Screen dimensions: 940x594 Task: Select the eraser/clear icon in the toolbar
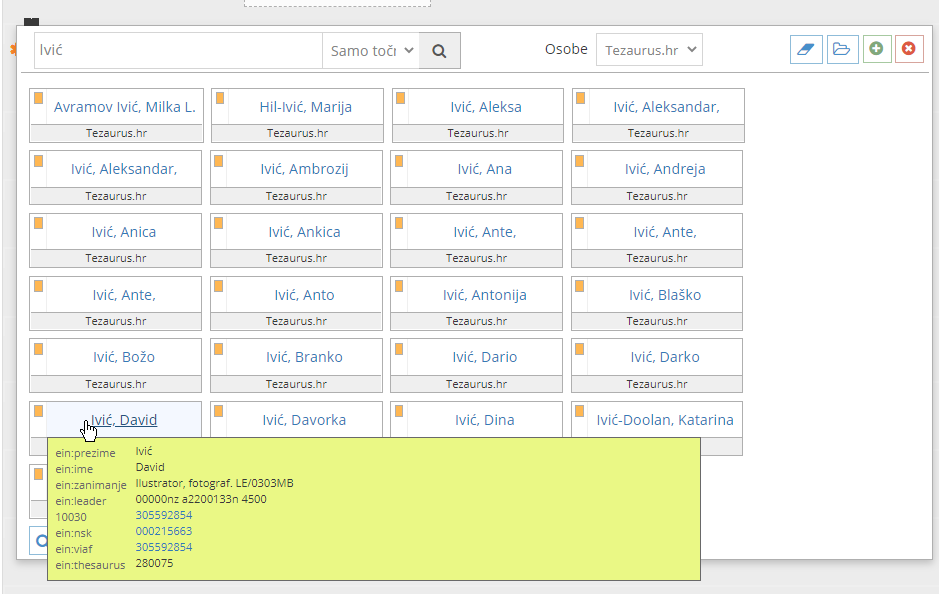click(x=806, y=48)
